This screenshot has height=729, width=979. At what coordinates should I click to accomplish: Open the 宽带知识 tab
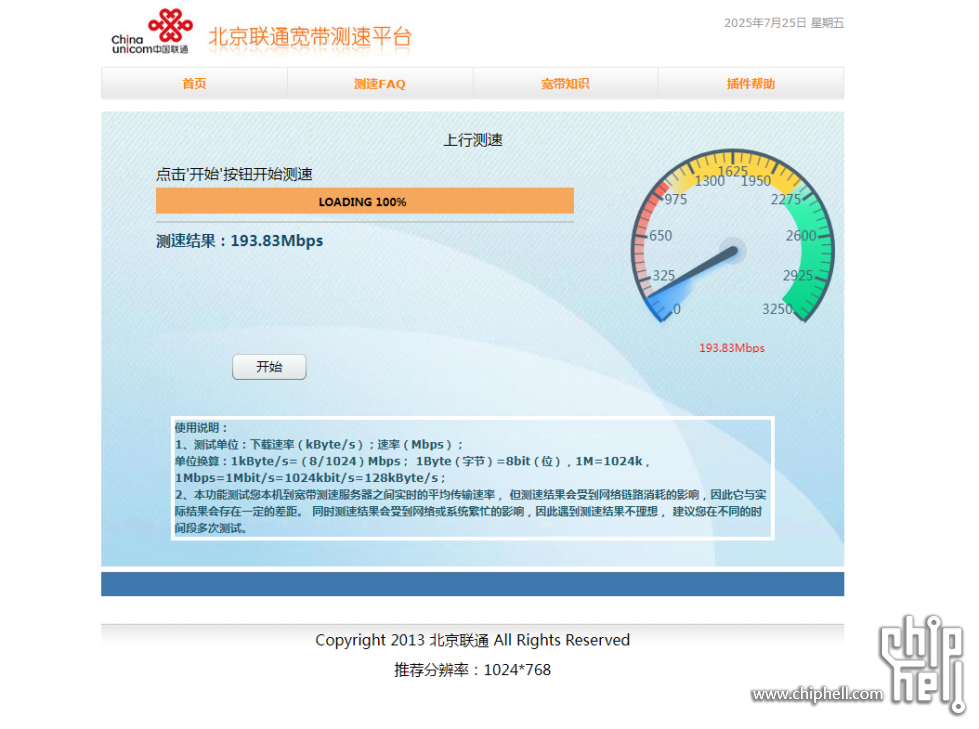(565, 84)
